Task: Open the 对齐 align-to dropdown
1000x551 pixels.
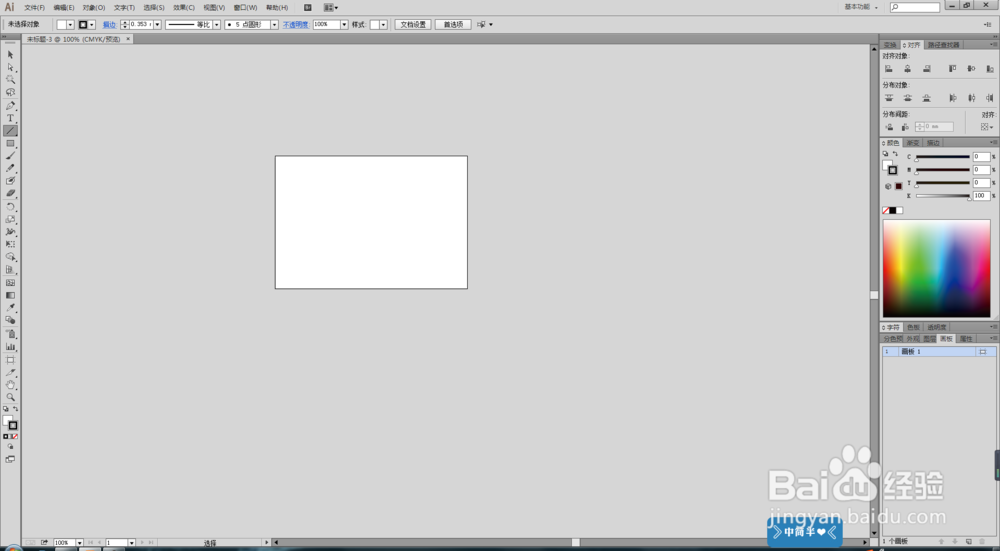Action: pyautogui.click(x=987, y=127)
